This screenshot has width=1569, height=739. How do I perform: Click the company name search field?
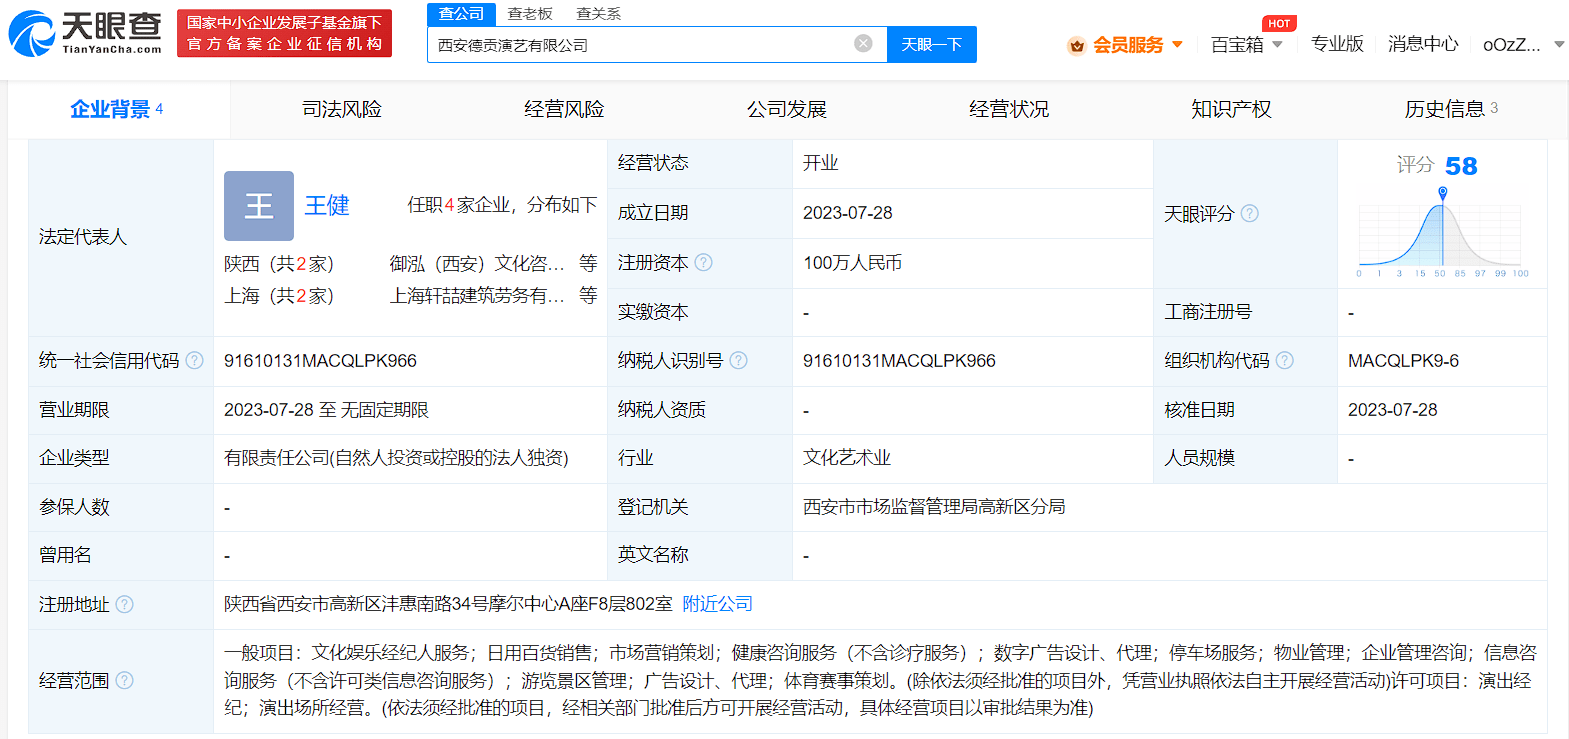coord(640,45)
